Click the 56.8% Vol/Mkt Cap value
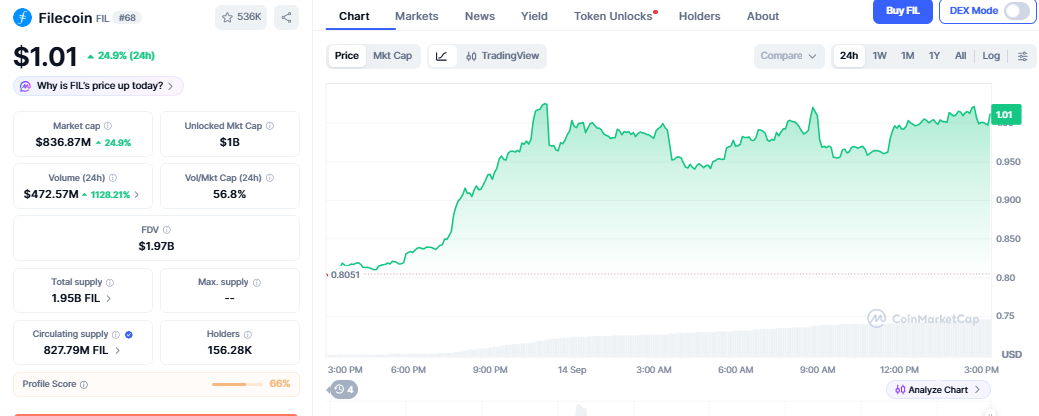The width and height of the screenshot is (1039, 416). pos(229,194)
